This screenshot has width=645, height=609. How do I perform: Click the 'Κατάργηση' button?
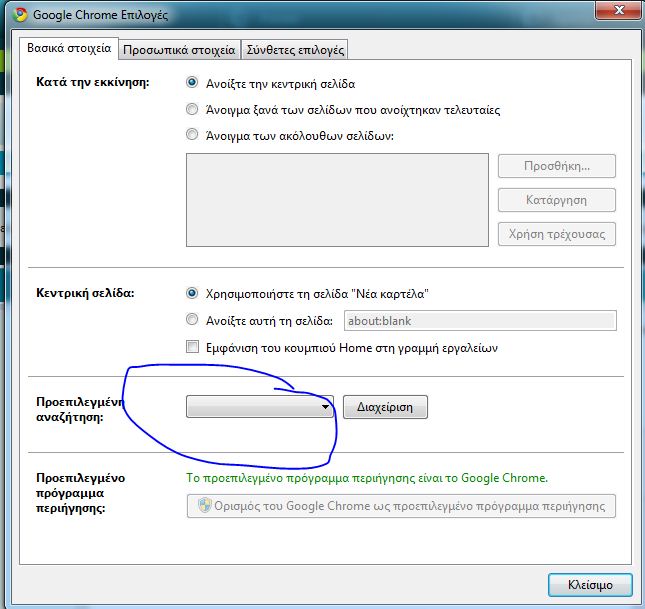point(557,200)
